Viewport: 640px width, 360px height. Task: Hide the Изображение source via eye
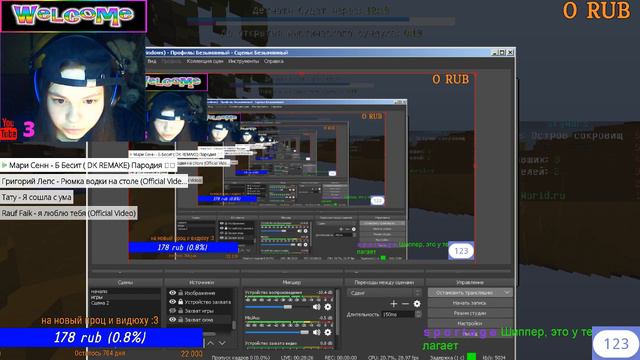point(173,293)
